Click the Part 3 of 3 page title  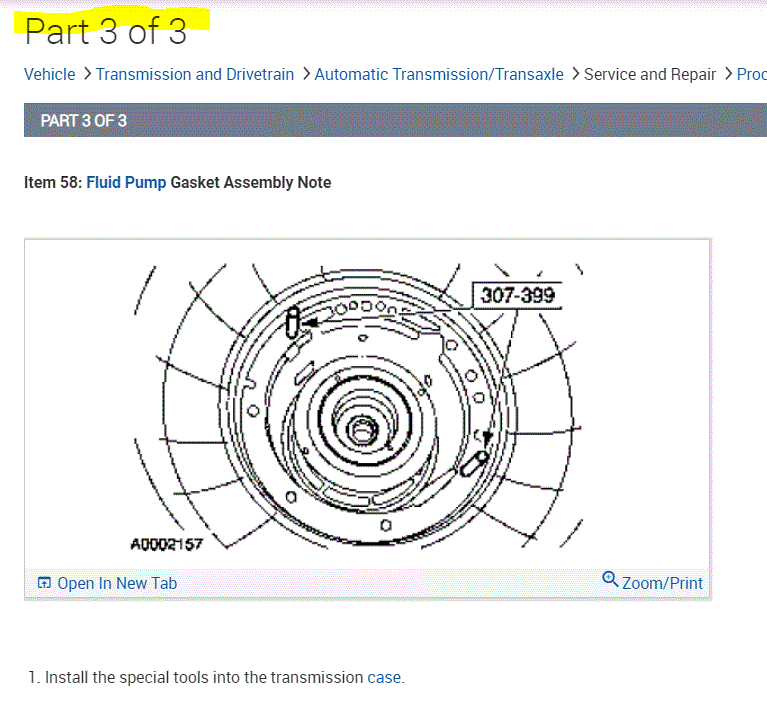106,31
